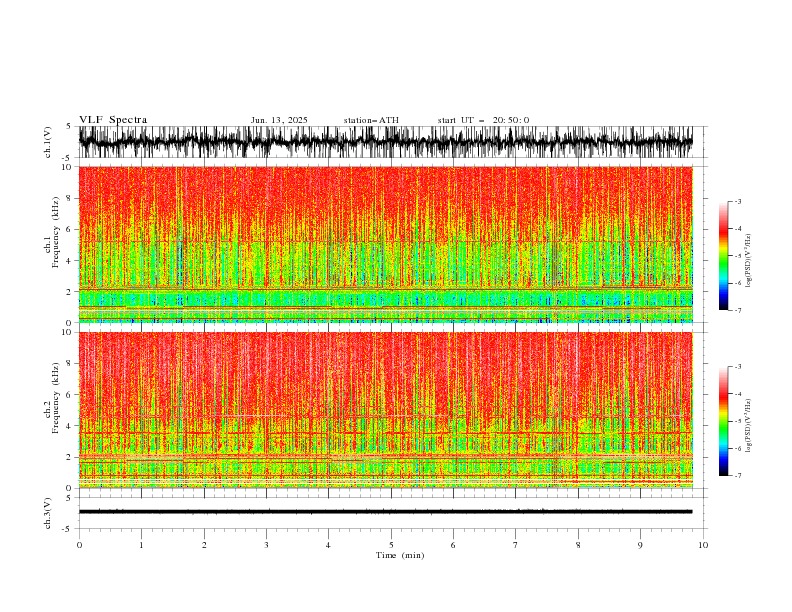Click time axis tick "9"
Viewport: 792px width, 612px height.
[640, 545]
